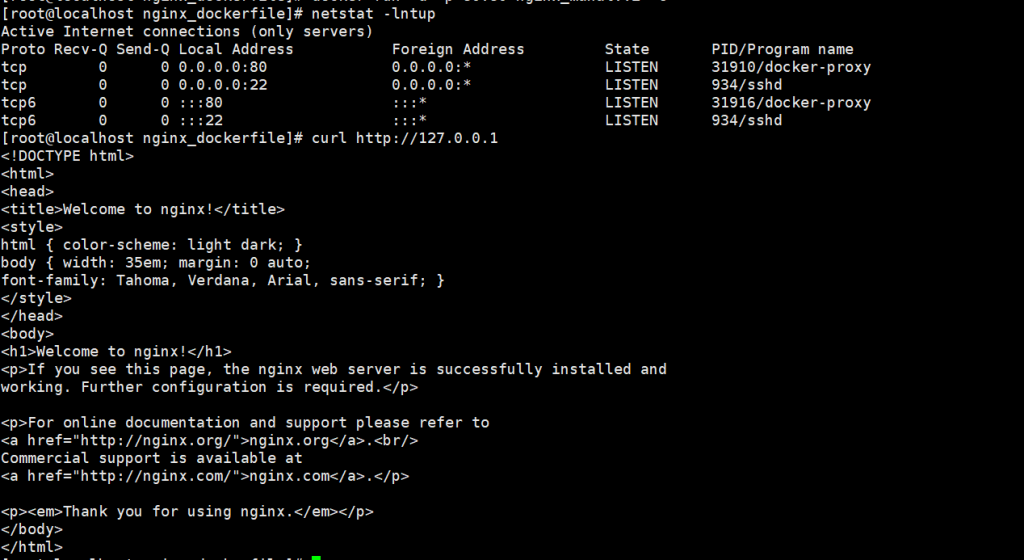Click the <title>Welcome to nginx!</title> line
1024x560 pixels.
pyautogui.click(x=143, y=210)
